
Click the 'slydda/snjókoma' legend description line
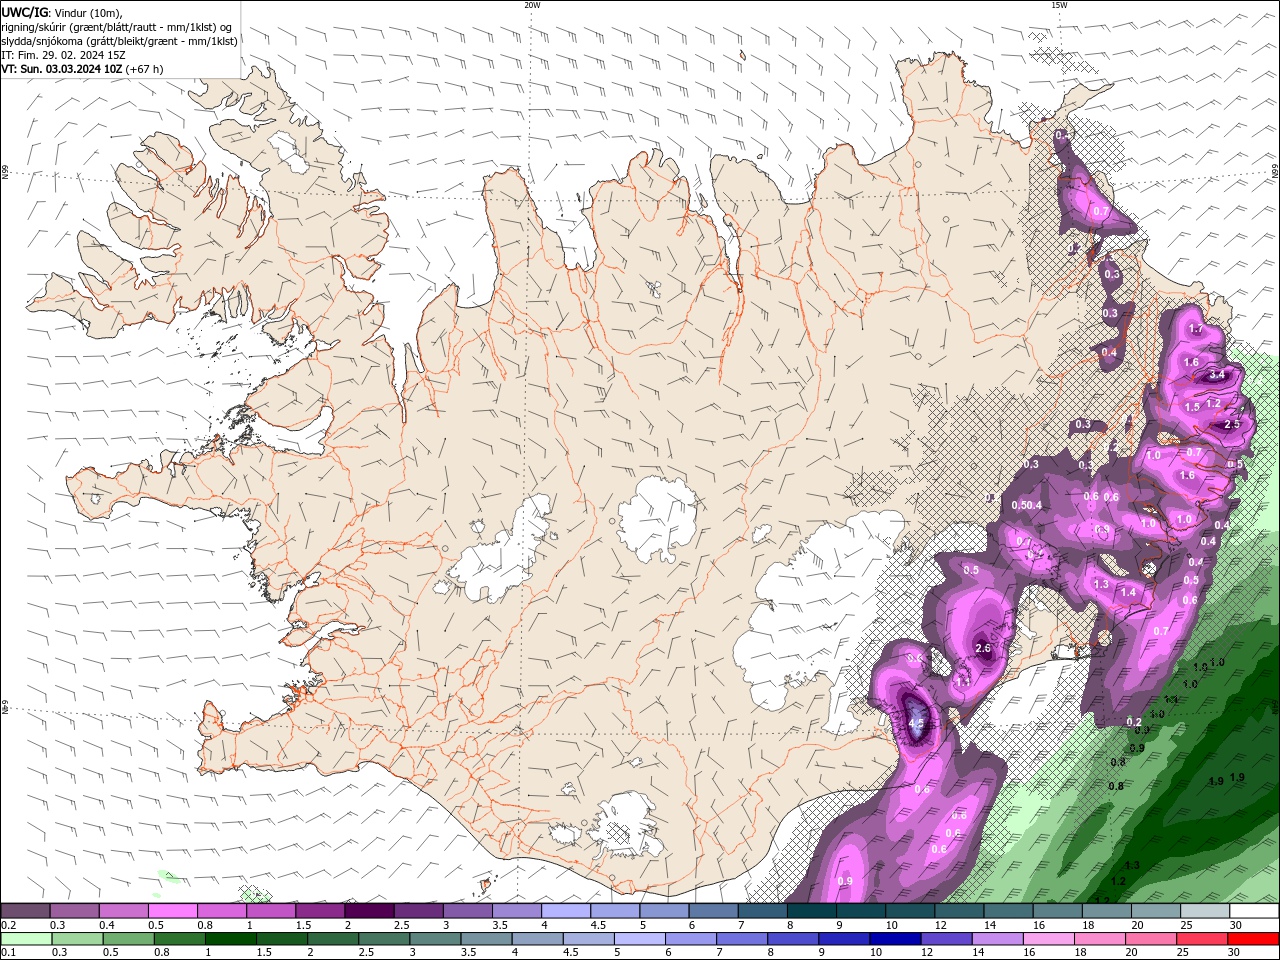[119, 41]
